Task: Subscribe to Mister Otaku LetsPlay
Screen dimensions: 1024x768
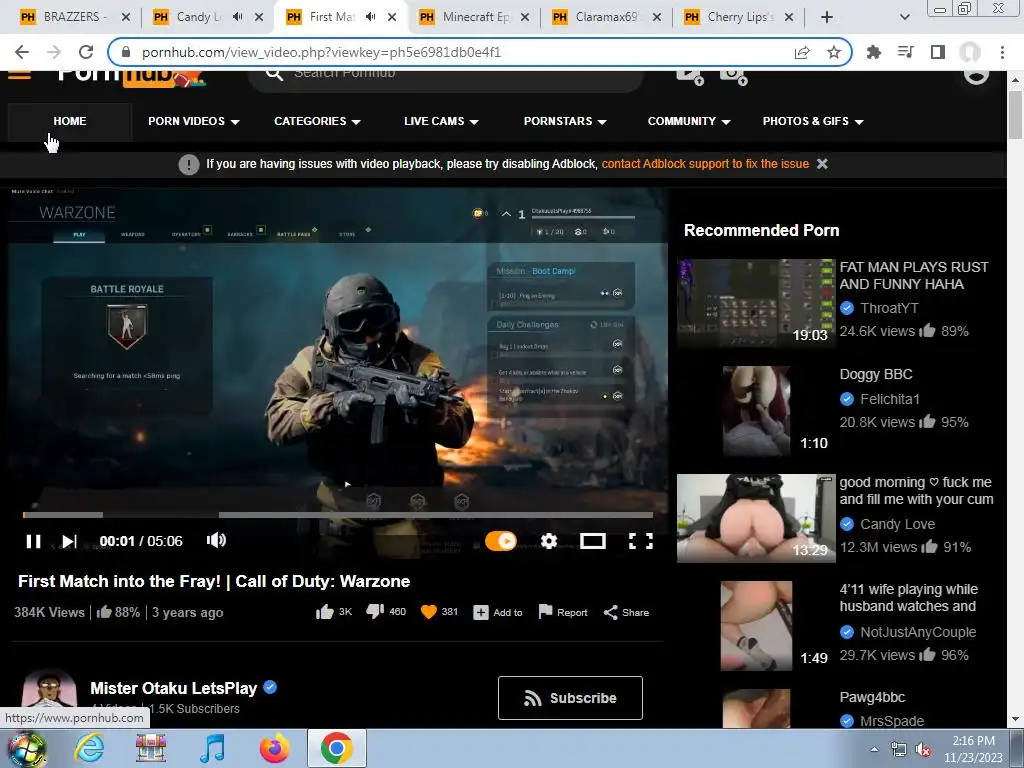Action: click(x=570, y=698)
